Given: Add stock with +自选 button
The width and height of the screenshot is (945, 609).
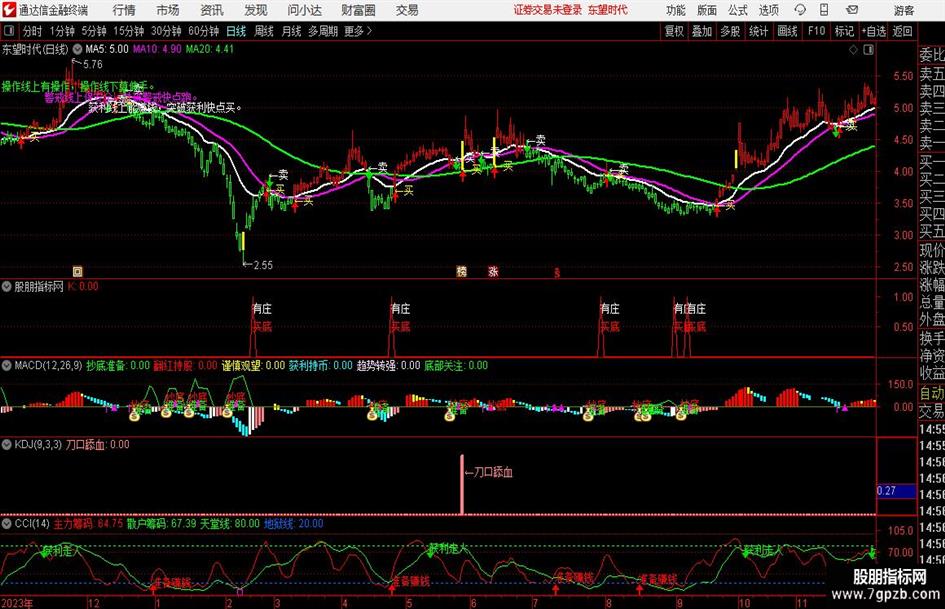Looking at the screenshot, I should coord(873,31).
